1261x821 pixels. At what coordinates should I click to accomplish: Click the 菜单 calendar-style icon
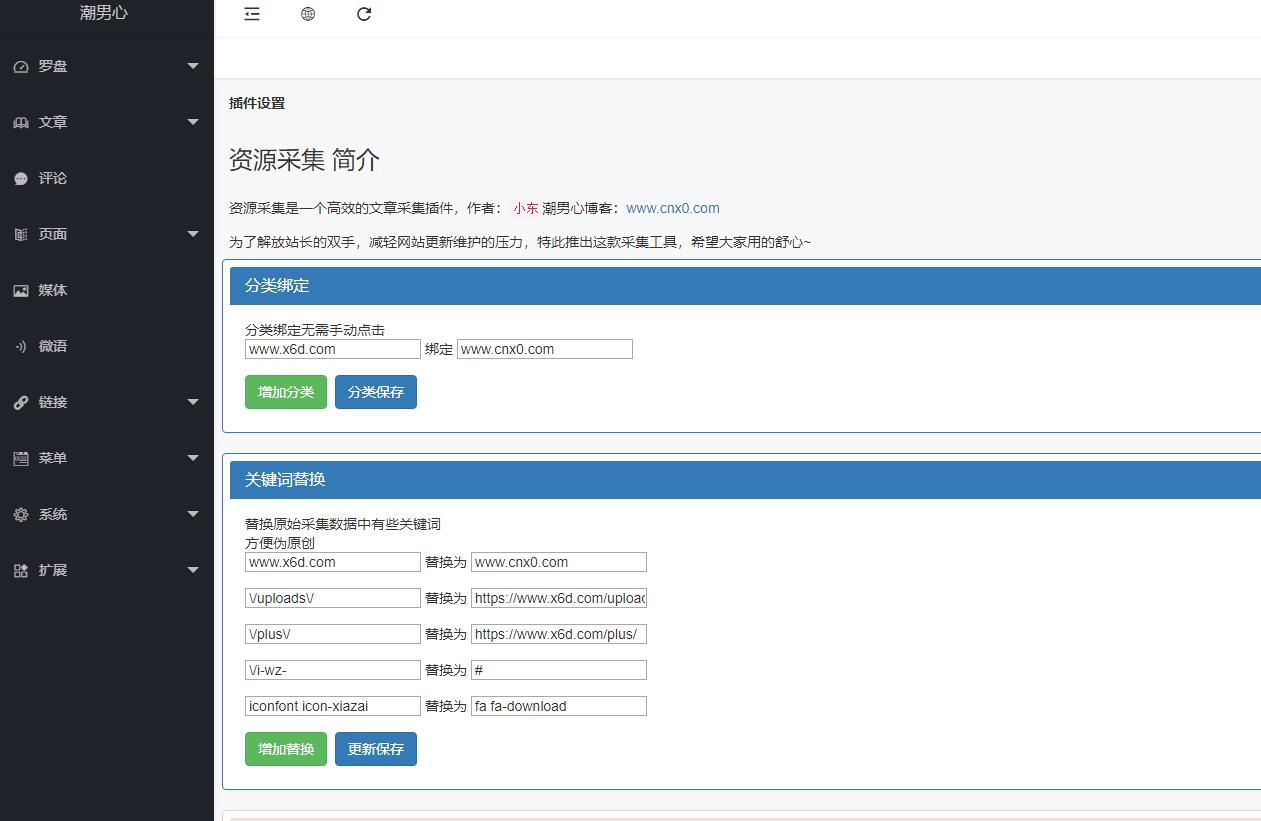[x=22, y=458]
